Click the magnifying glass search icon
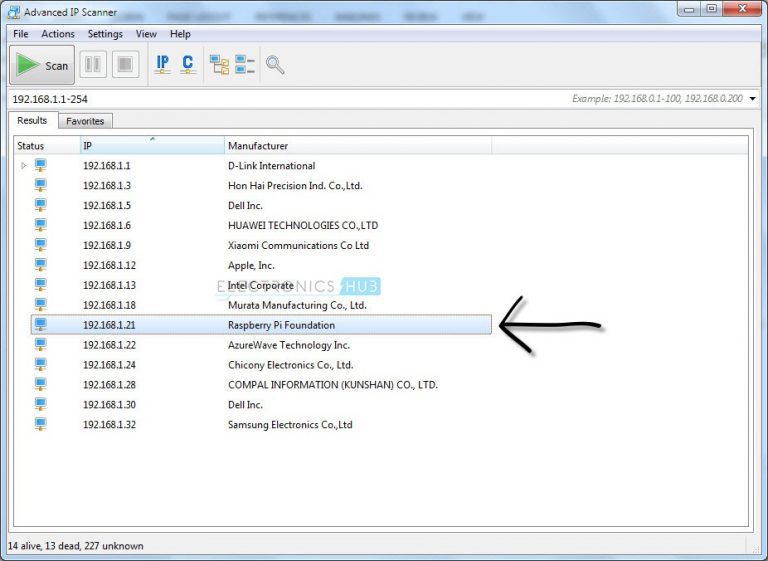This screenshot has width=768, height=561. (275, 65)
